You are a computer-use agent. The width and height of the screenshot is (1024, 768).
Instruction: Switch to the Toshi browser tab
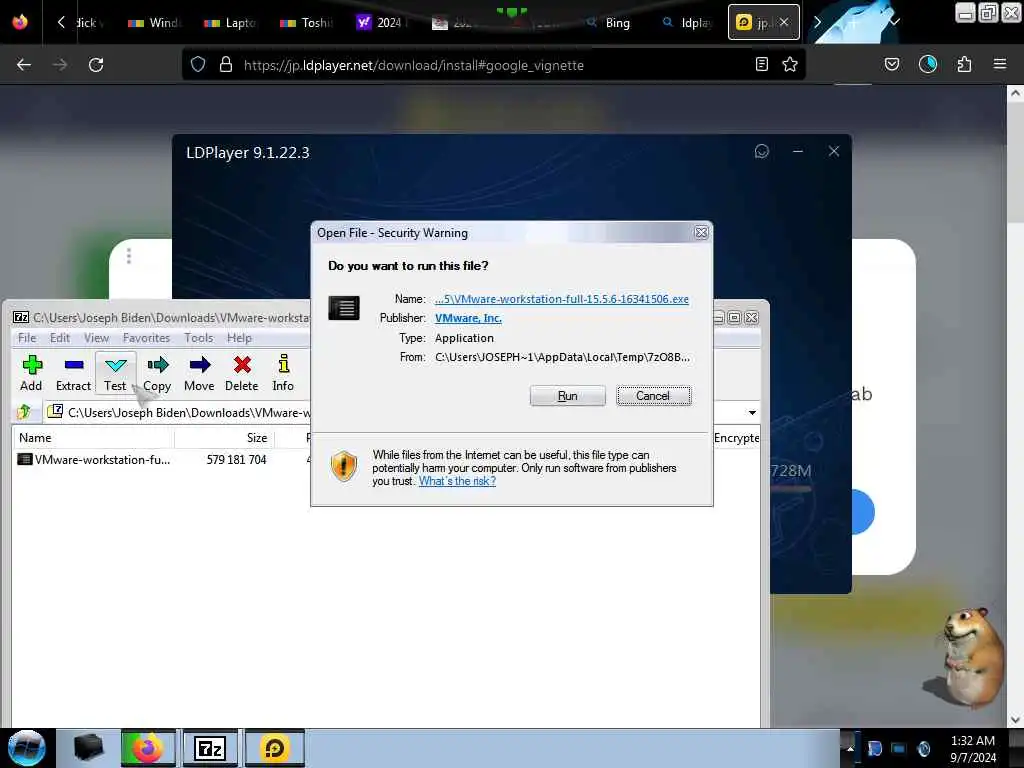(x=306, y=23)
